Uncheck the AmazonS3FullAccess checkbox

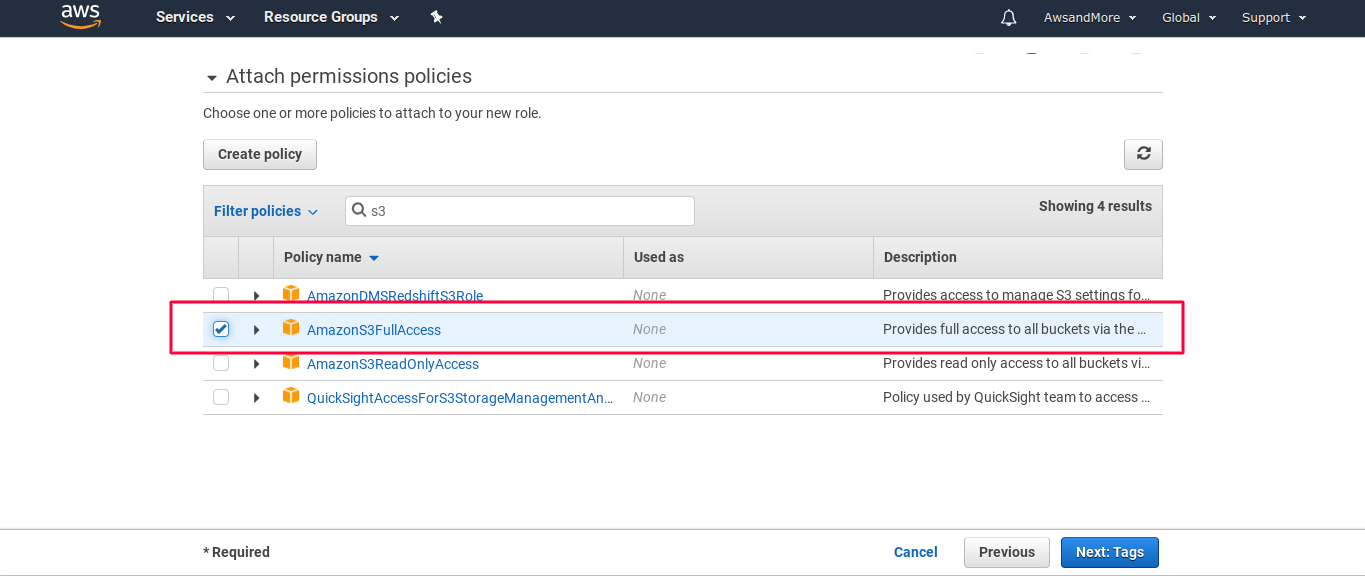221,329
